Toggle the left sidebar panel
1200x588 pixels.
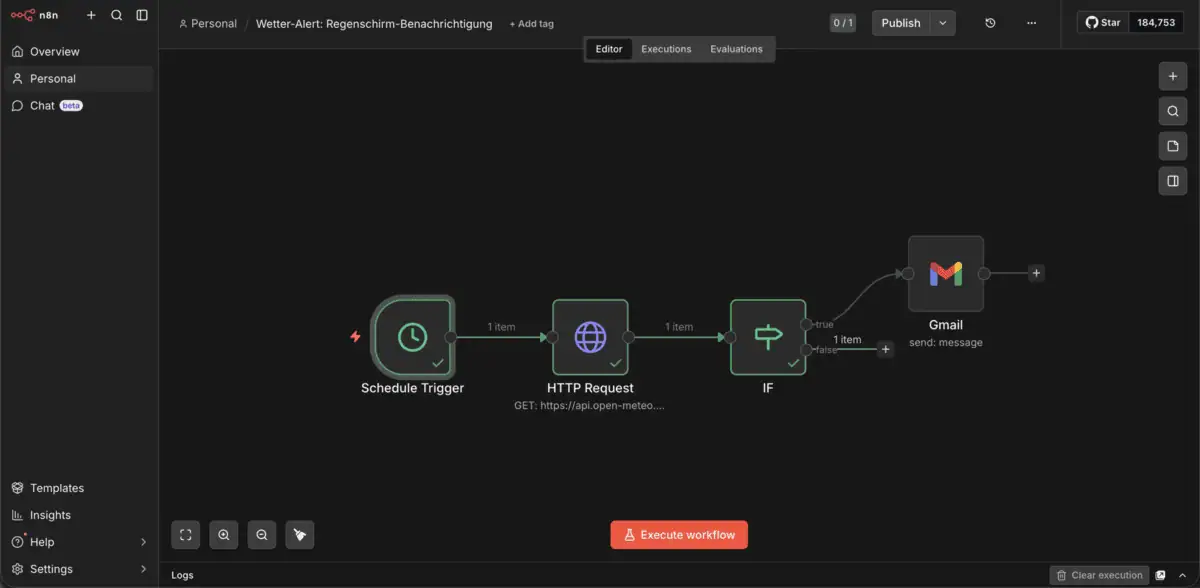(x=141, y=15)
